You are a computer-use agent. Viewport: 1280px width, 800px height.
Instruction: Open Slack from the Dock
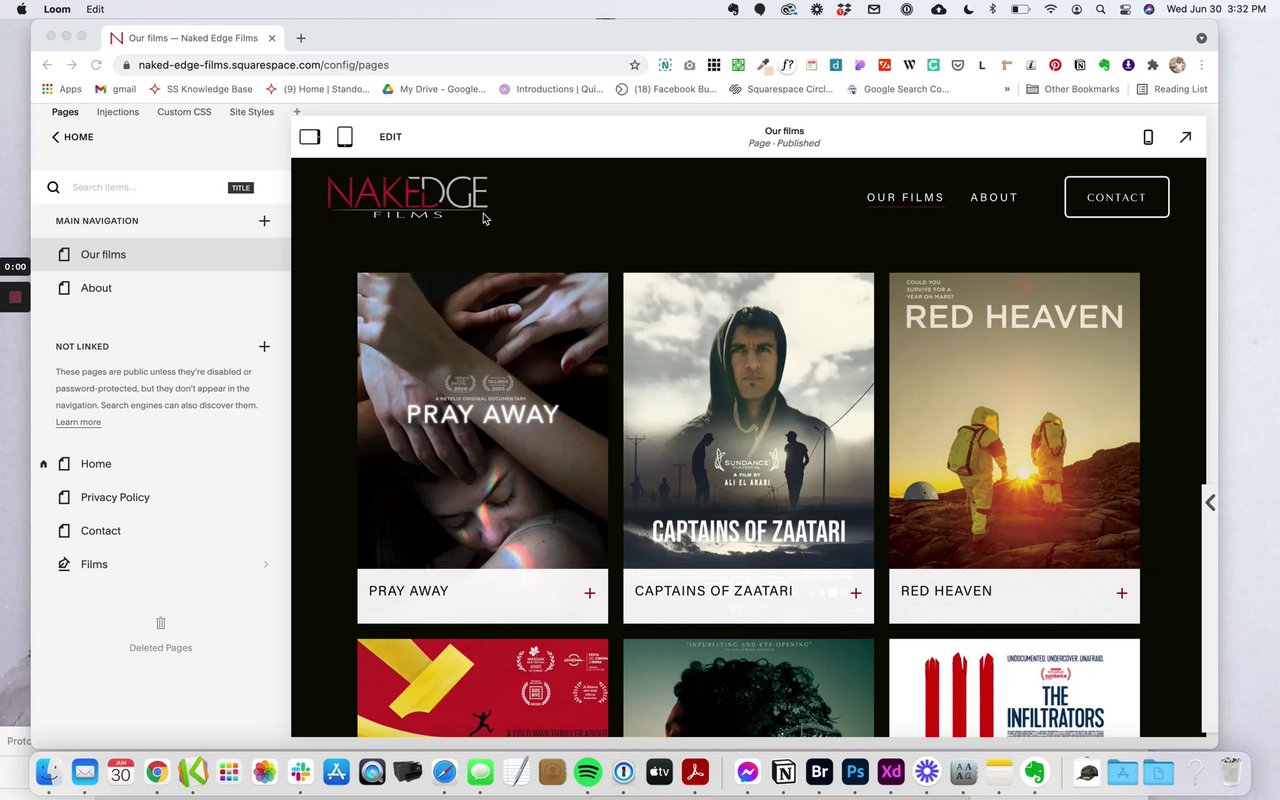click(x=300, y=772)
